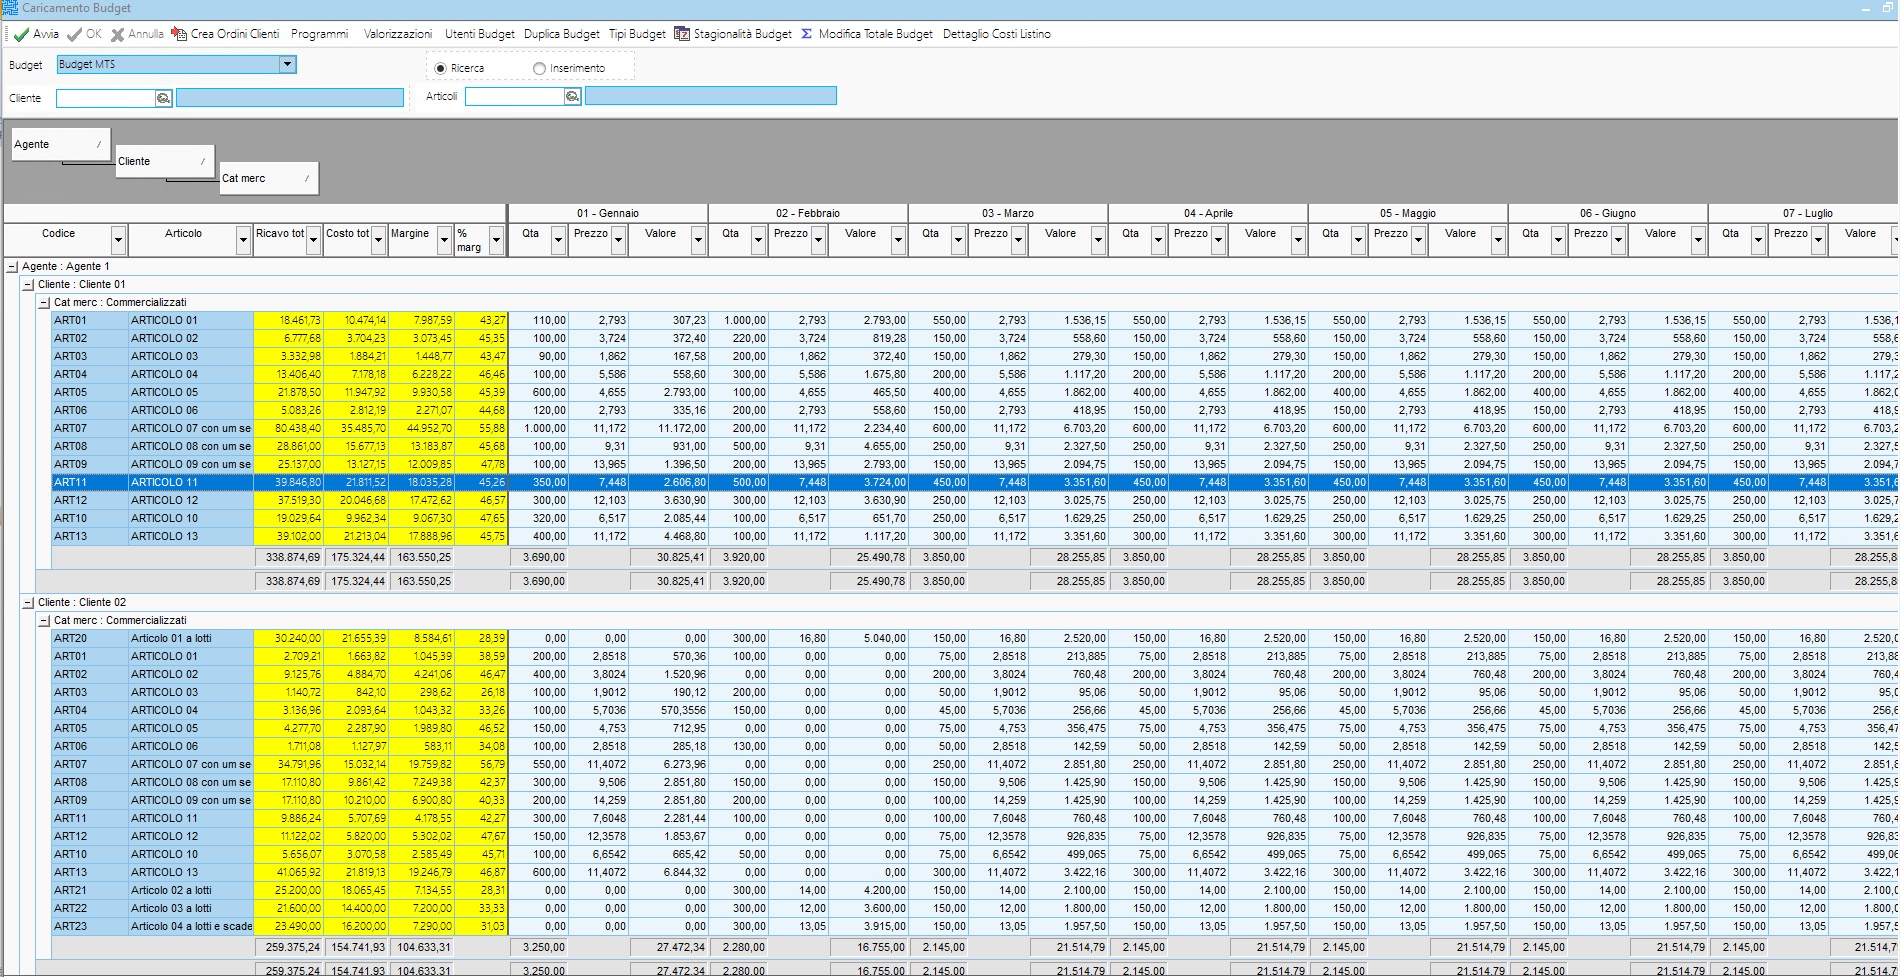The image size is (1900, 977).
Task: Click the Caricamento Budget window icon
Action: pos(10,7)
